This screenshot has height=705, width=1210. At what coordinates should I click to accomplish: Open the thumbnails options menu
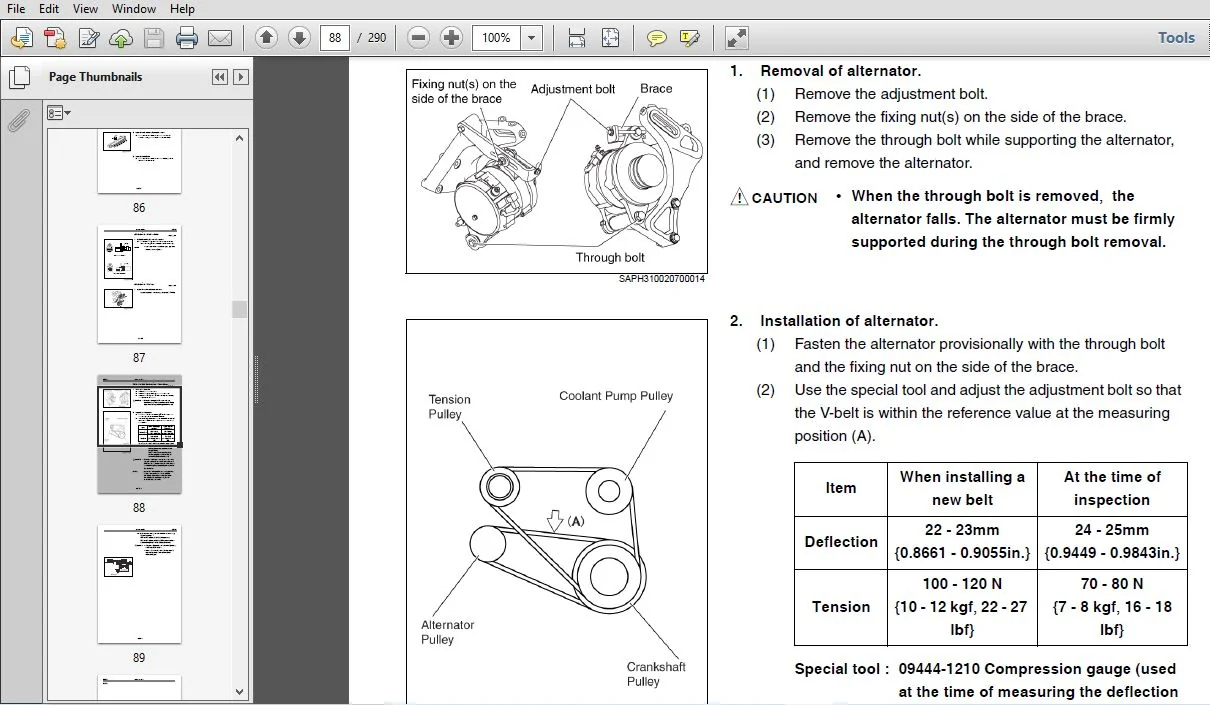point(58,113)
